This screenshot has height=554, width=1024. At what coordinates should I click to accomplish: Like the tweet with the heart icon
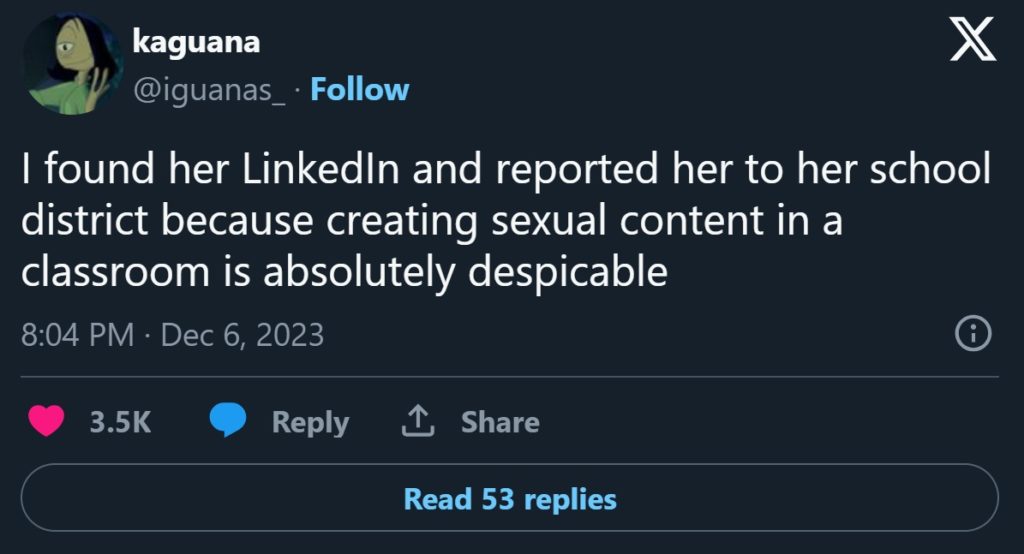coord(46,422)
